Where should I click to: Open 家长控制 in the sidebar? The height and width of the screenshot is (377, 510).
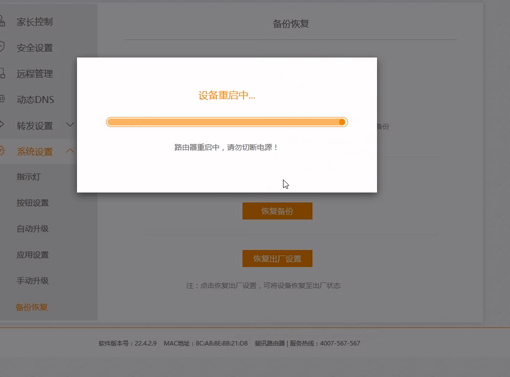(35, 22)
